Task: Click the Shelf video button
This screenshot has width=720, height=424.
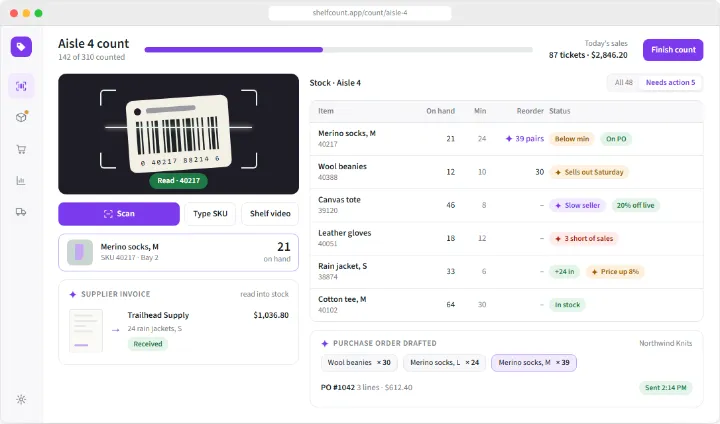Action: [270, 214]
